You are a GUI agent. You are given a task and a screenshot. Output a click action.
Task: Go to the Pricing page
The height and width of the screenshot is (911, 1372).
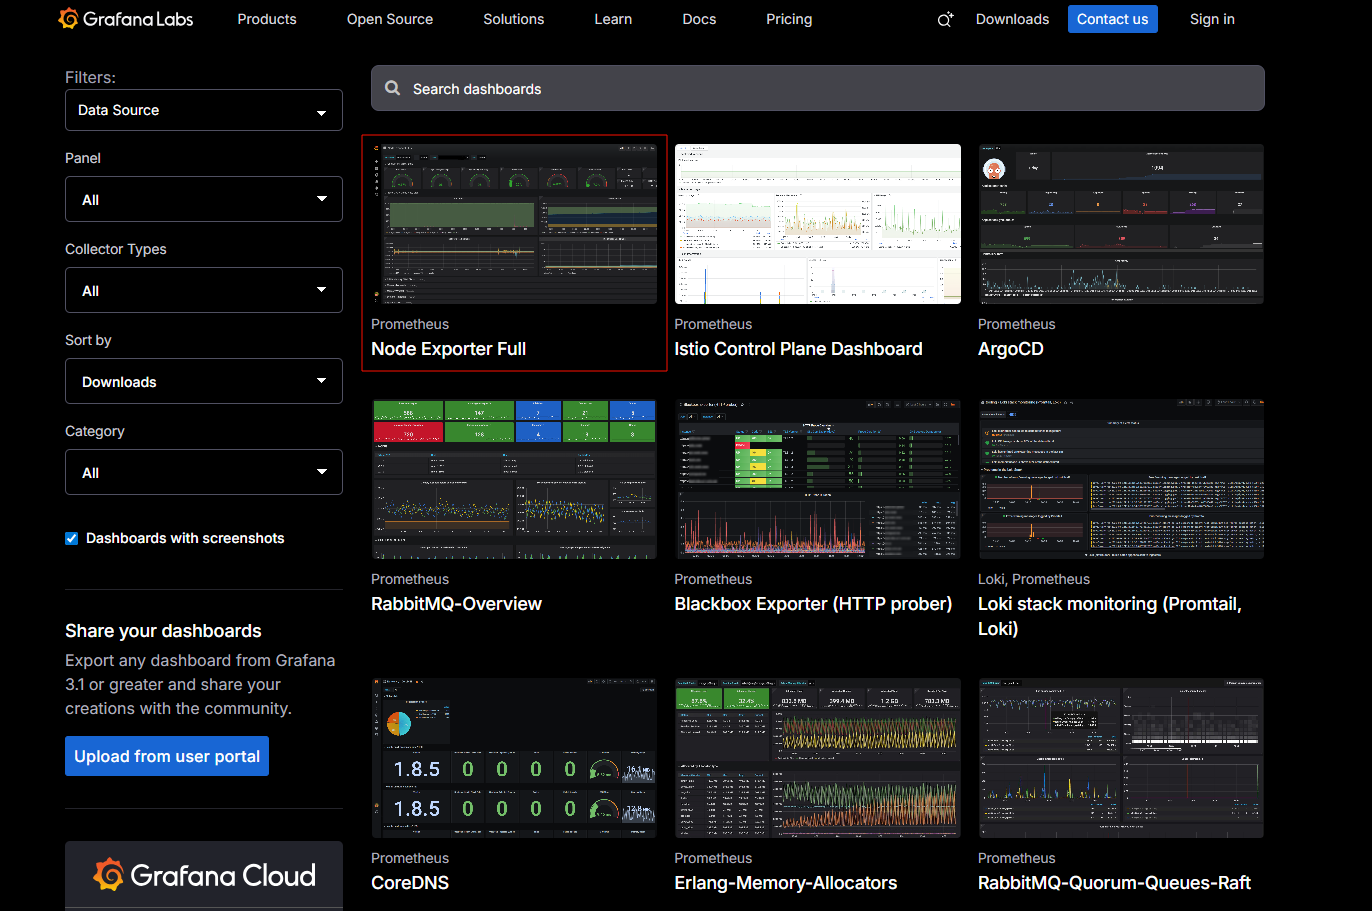click(789, 19)
